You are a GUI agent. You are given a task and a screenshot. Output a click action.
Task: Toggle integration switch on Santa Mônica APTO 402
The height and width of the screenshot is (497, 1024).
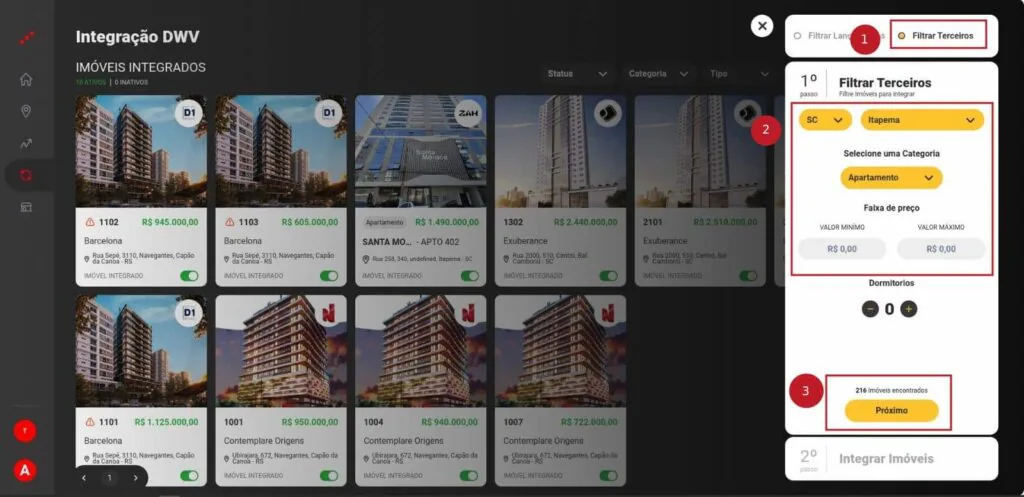coord(469,276)
